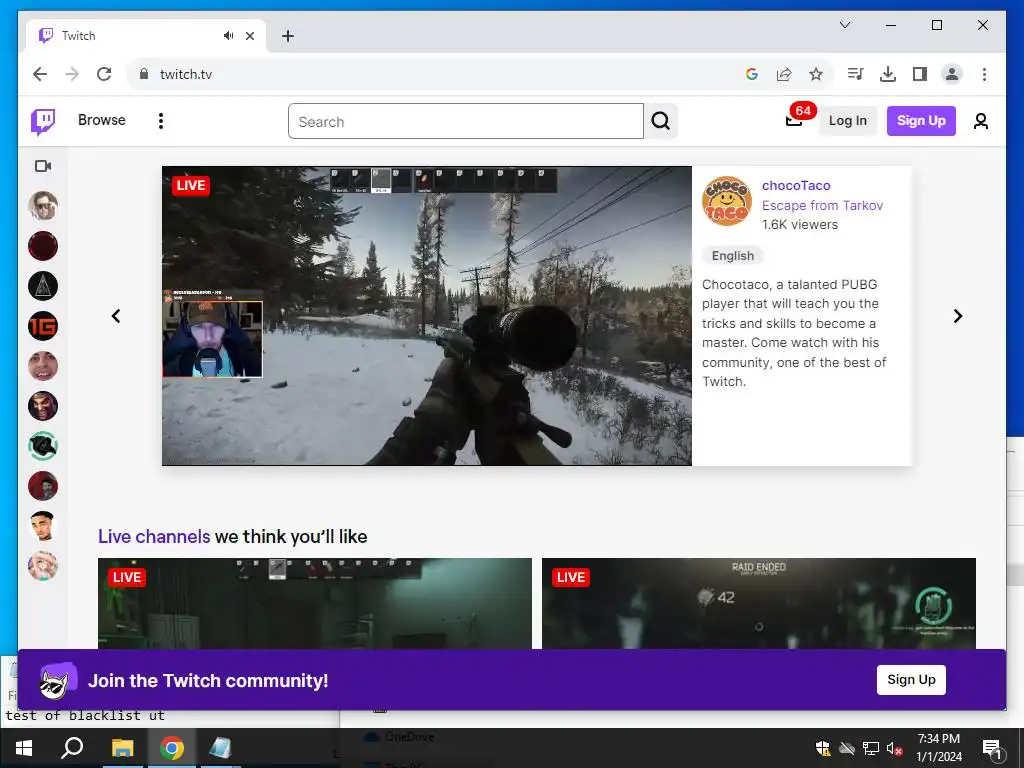Bookmark this tab with the star icon
This screenshot has height=768, width=1024.
[x=816, y=74]
